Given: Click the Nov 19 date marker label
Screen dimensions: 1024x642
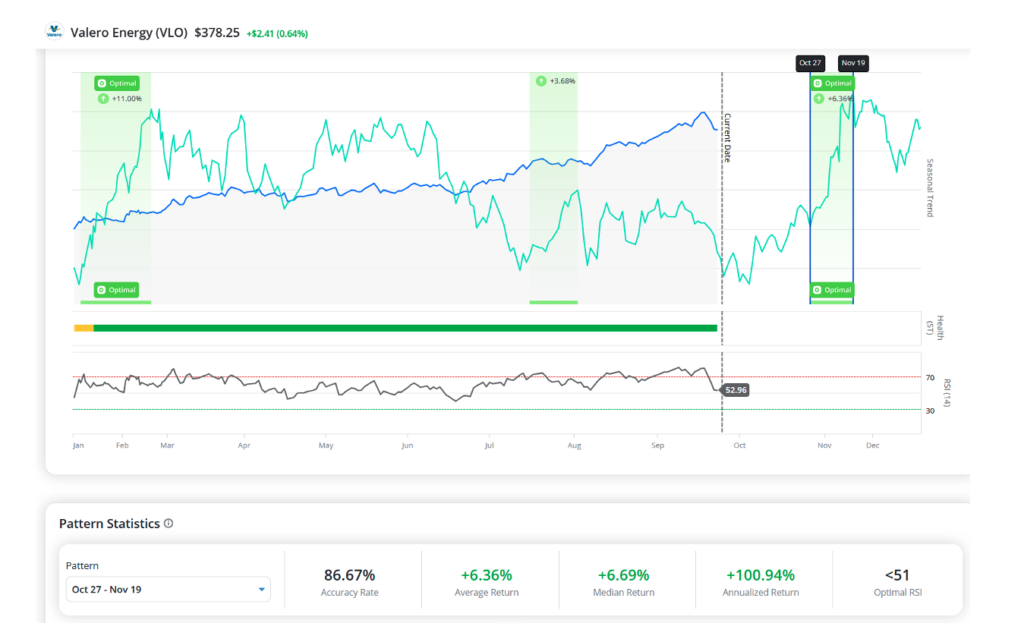Looking at the screenshot, I should pos(853,63).
